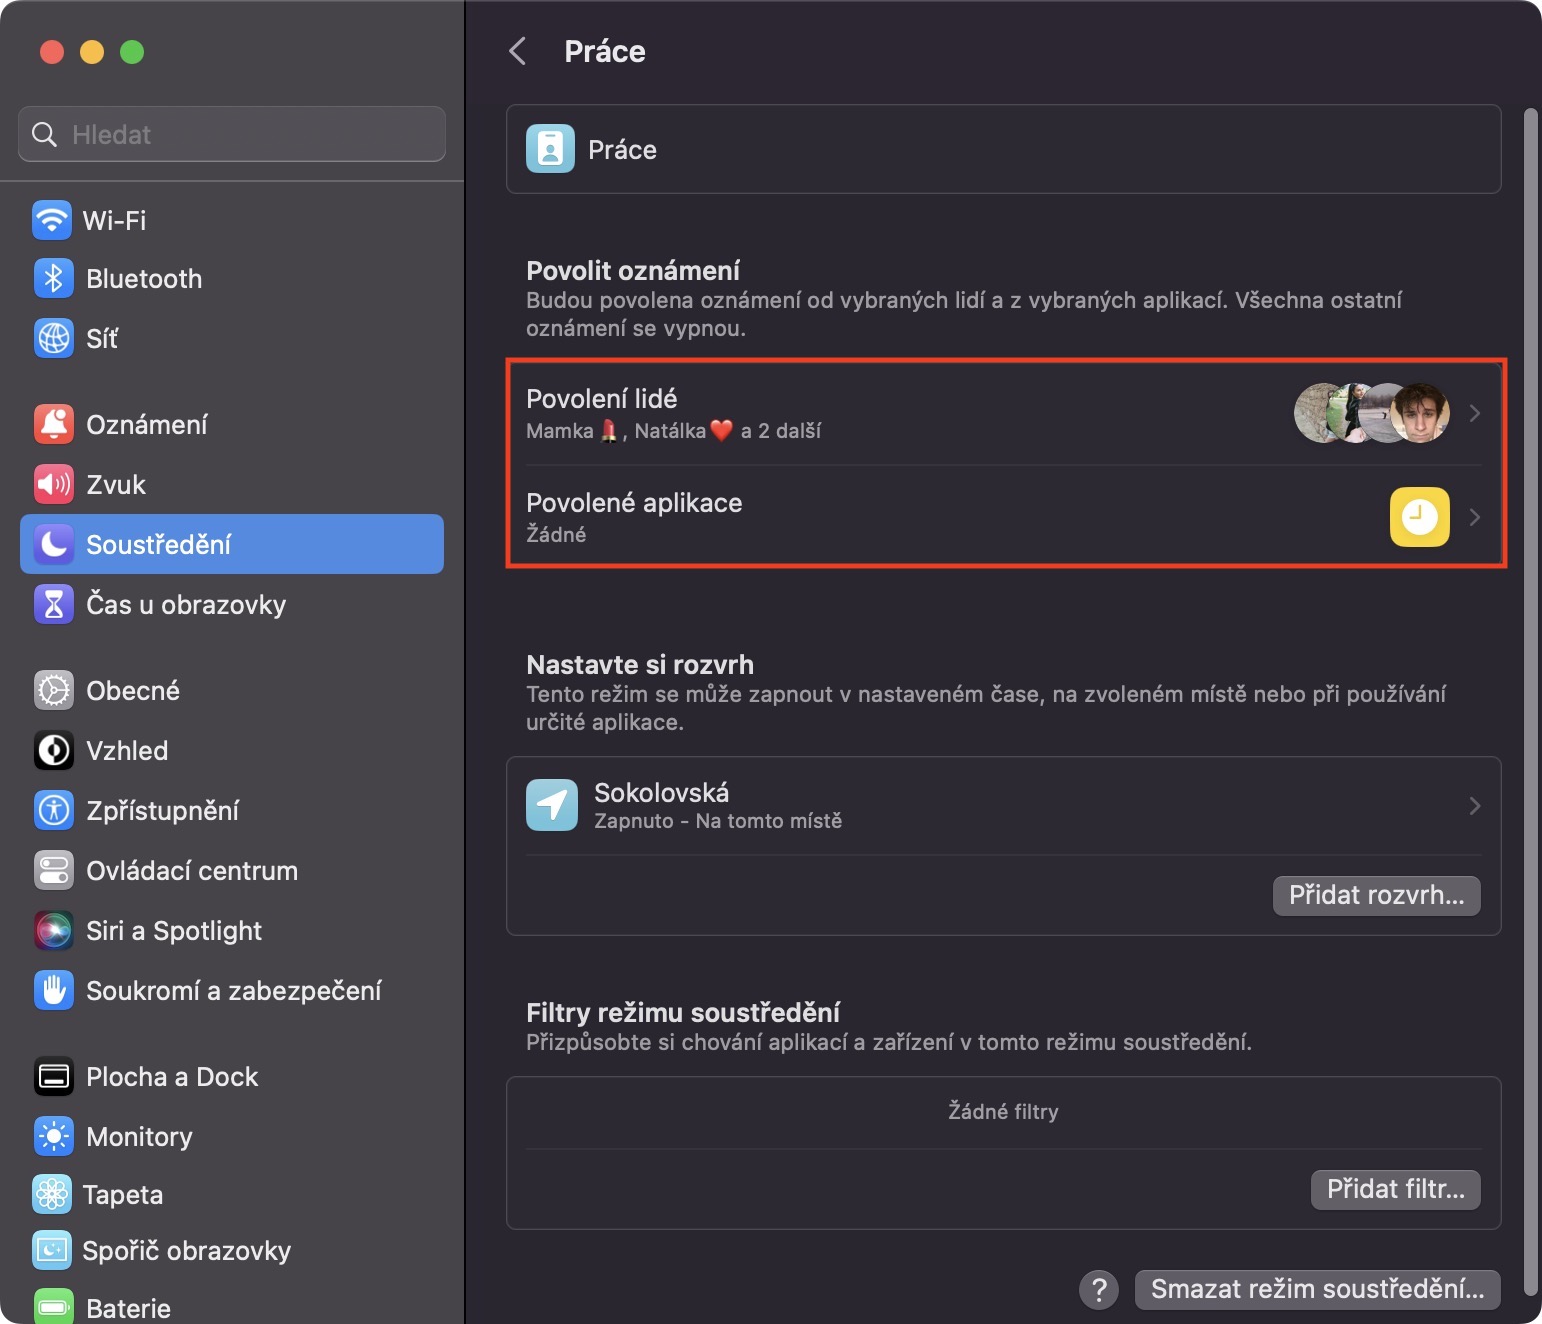The height and width of the screenshot is (1324, 1542).
Task: Click the Přidat rozvrh… button
Action: click(1376, 895)
